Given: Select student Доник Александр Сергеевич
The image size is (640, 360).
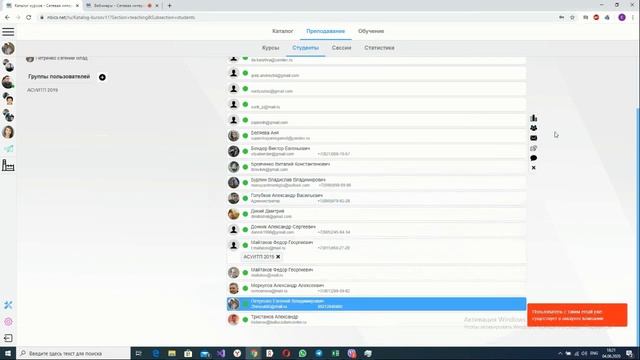Looking at the screenshot, I should tap(376, 229).
